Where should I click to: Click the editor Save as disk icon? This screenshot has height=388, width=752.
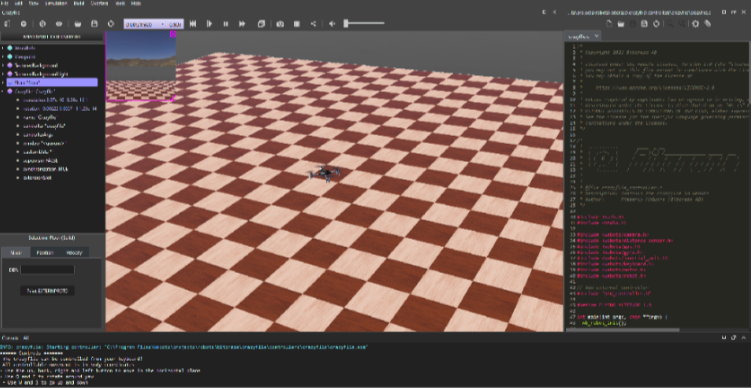click(645, 24)
